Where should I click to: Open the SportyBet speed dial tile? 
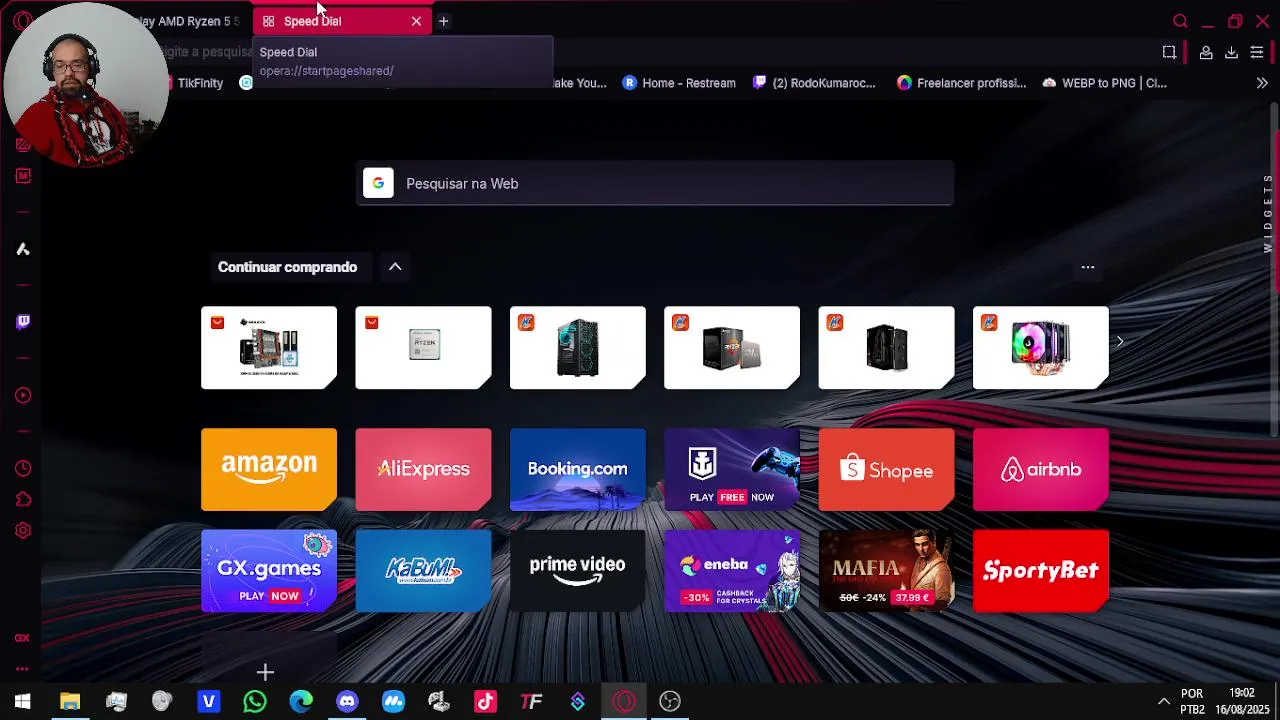click(x=1041, y=570)
